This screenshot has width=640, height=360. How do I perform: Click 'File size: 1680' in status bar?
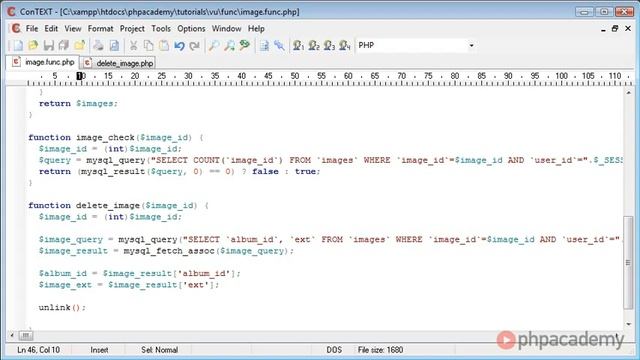coord(380,350)
